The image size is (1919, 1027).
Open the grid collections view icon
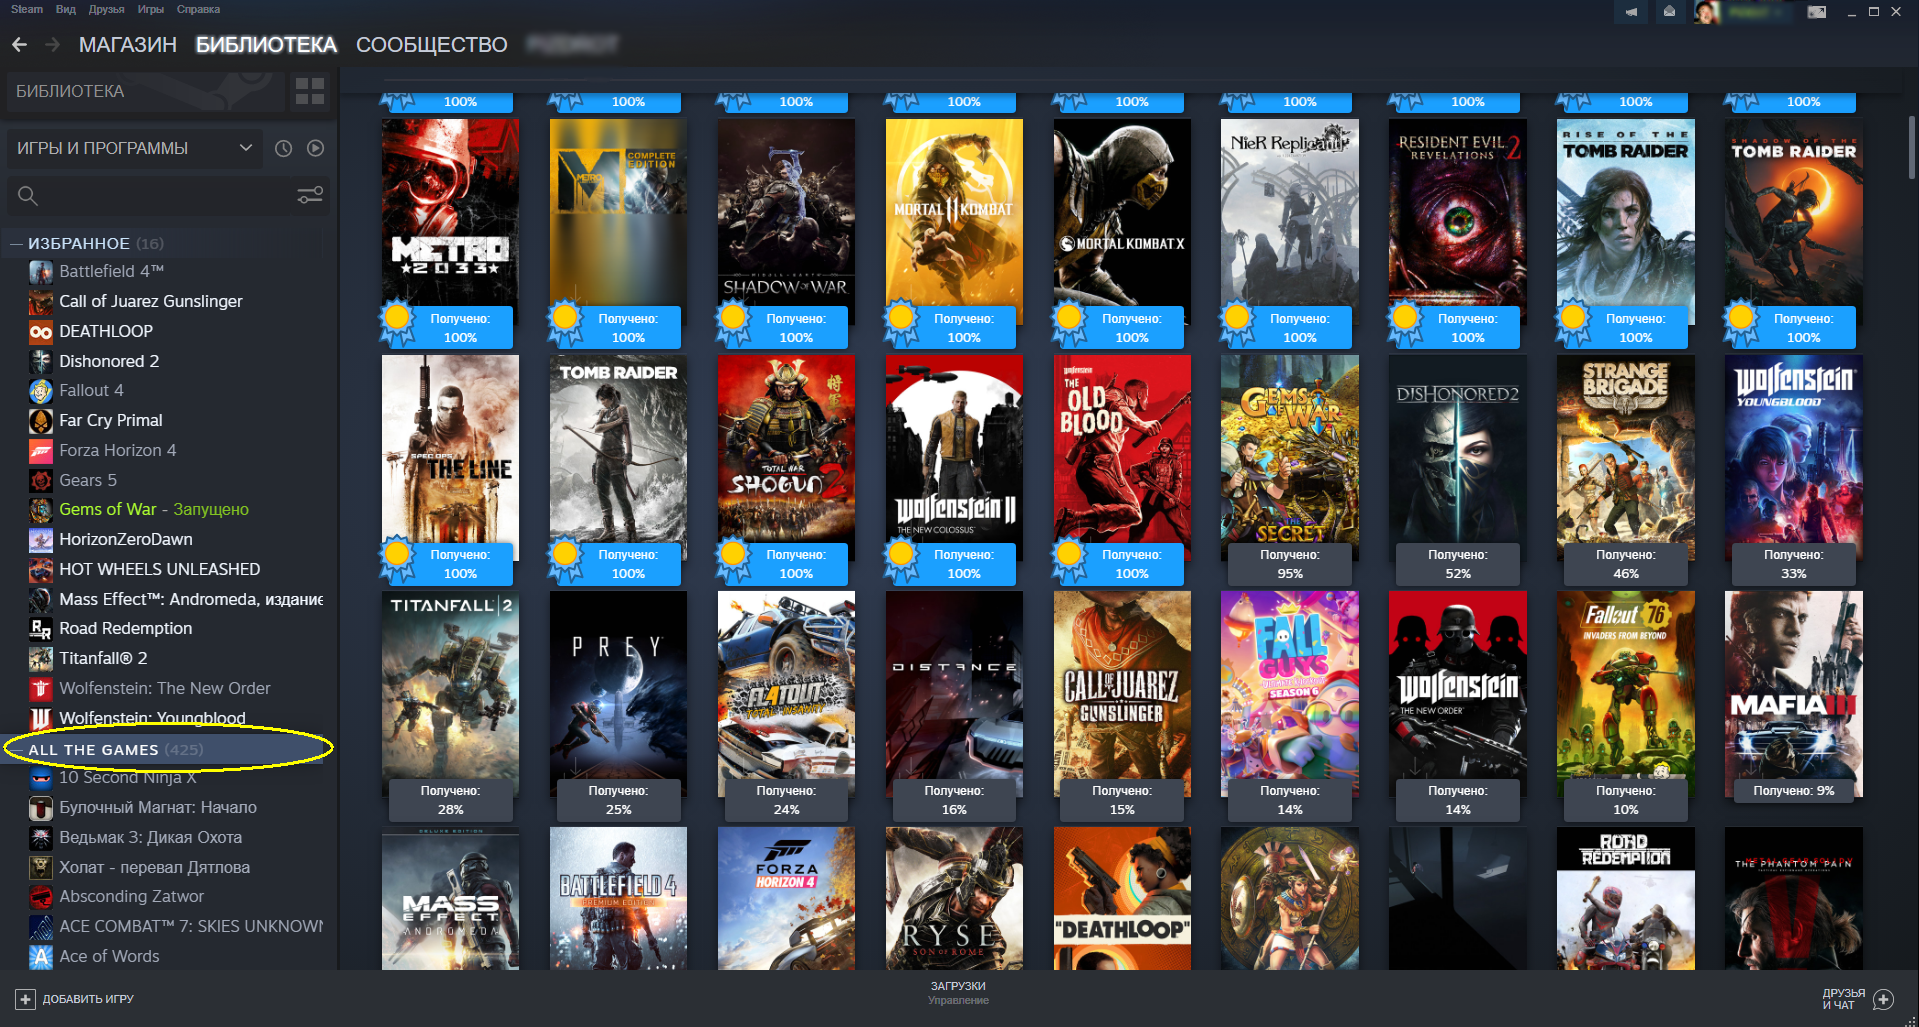point(310,92)
